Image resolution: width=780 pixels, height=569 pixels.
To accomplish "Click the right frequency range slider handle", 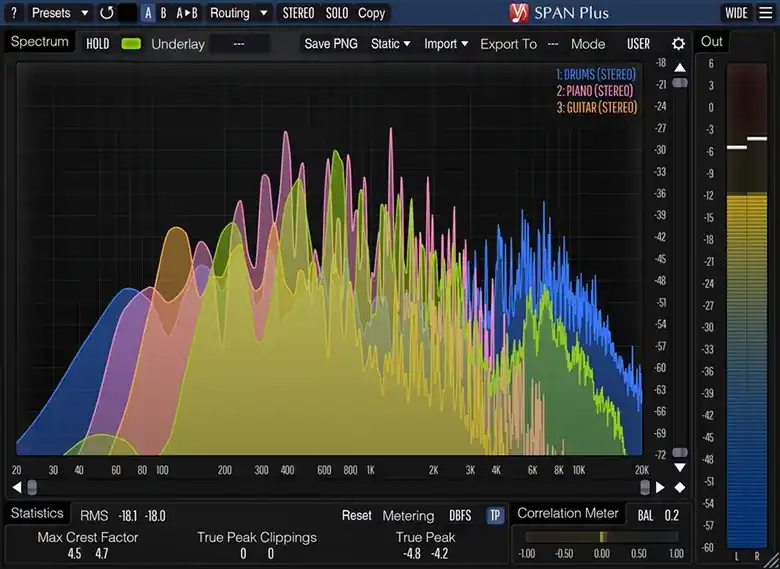I will coord(645,487).
